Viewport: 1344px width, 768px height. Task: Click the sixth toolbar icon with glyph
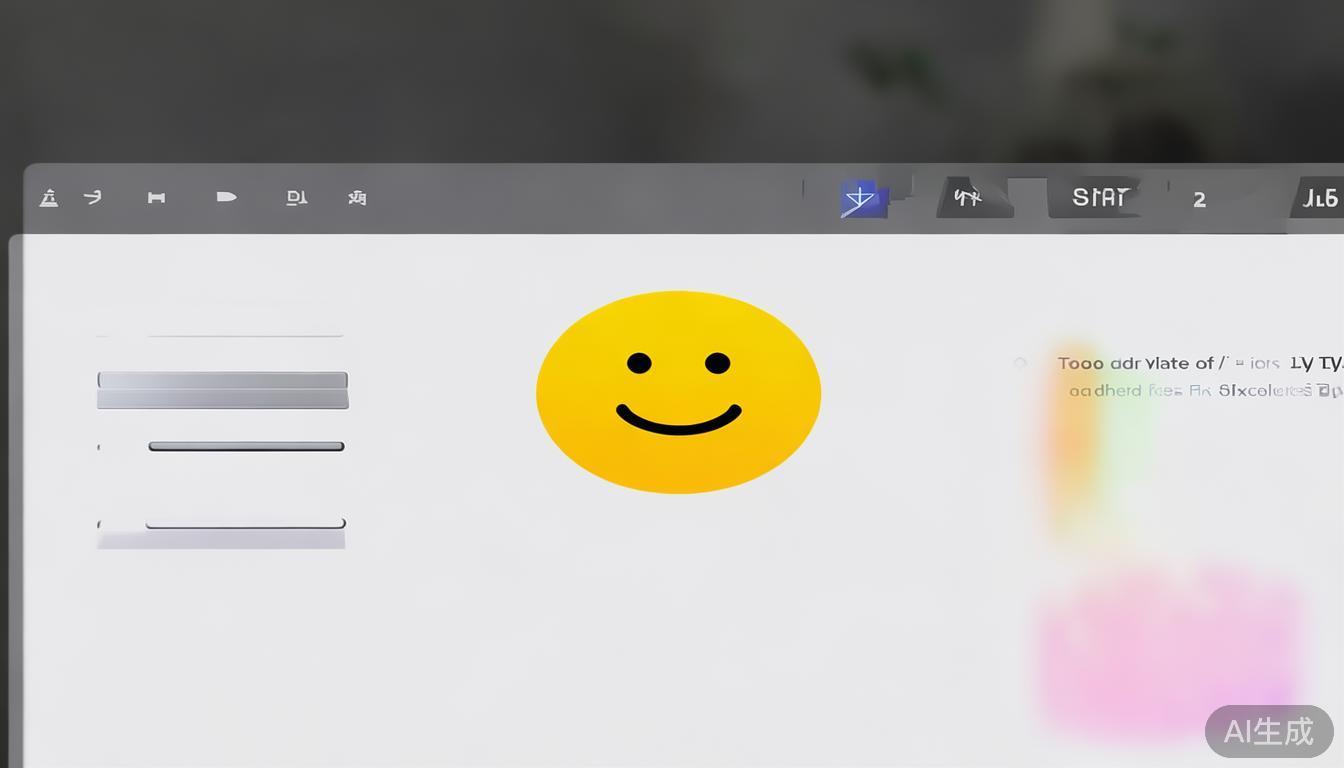357,198
